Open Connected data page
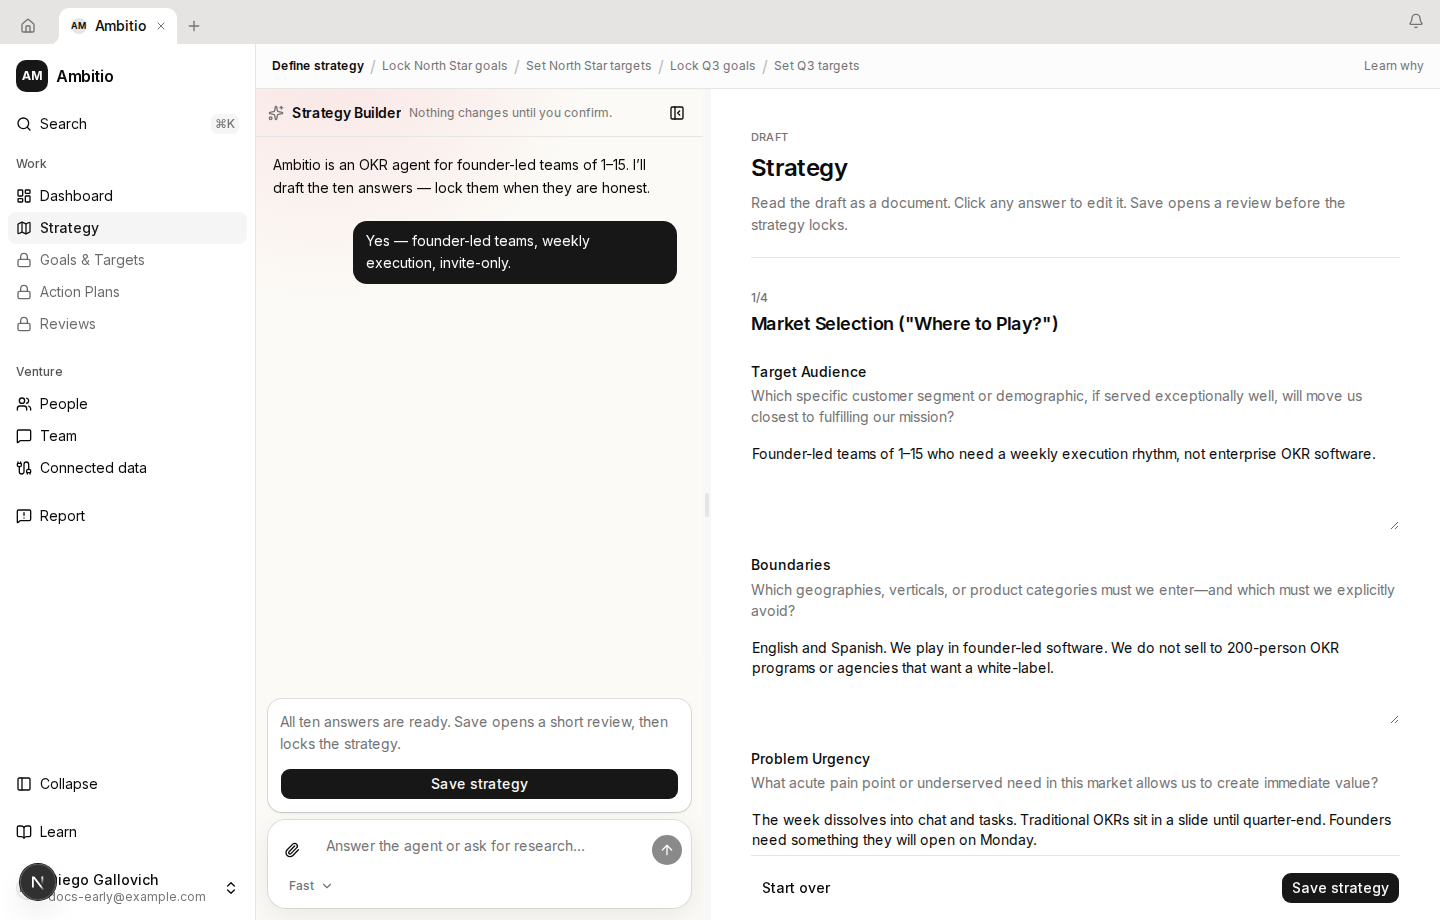Image resolution: width=1440 pixels, height=920 pixels. click(127, 468)
